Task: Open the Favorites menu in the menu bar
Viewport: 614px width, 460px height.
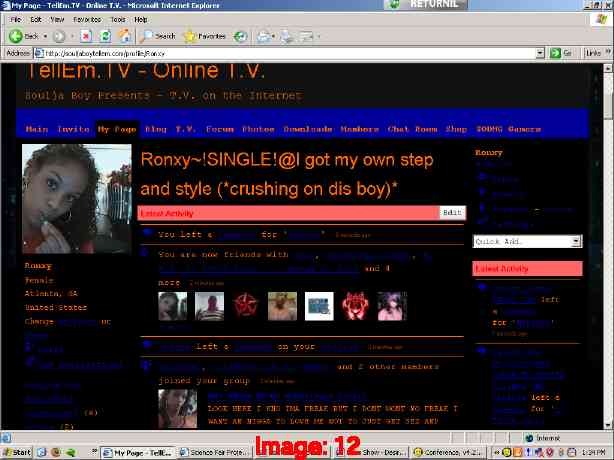Action: point(87,20)
